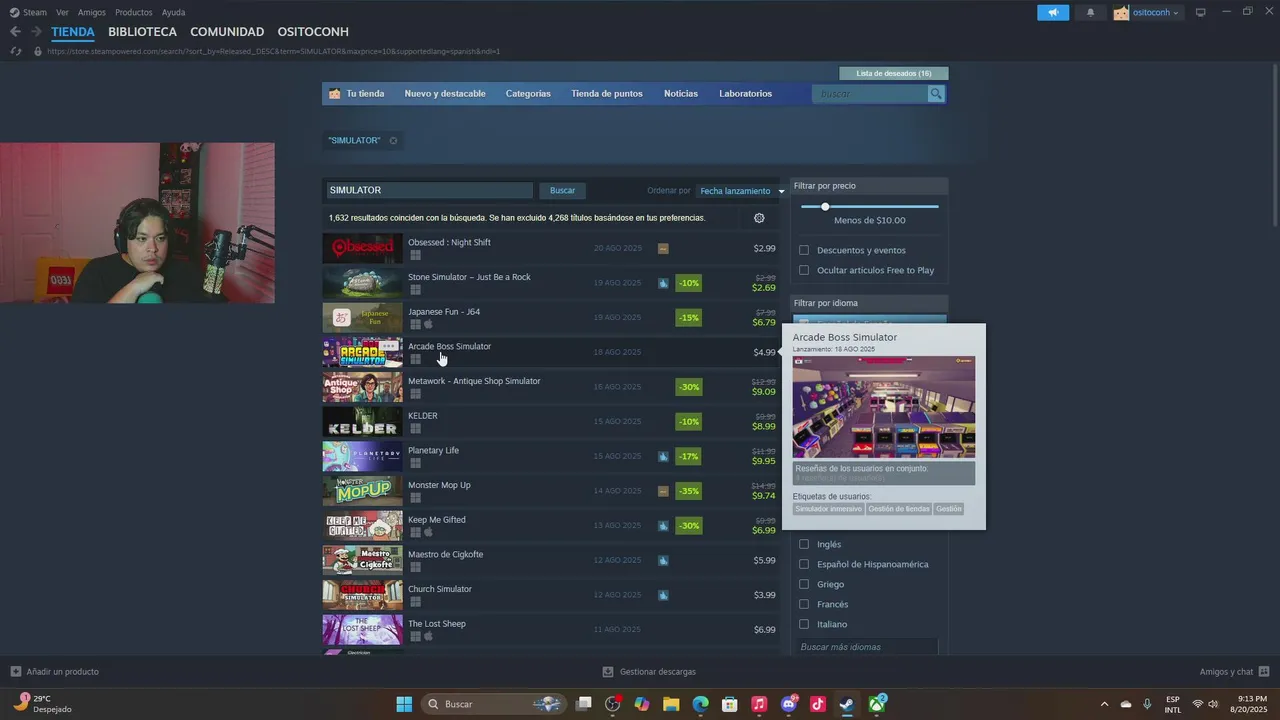Go back with the left arrow
The width and height of the screenshot is (1280, 720).
point(15,32)
